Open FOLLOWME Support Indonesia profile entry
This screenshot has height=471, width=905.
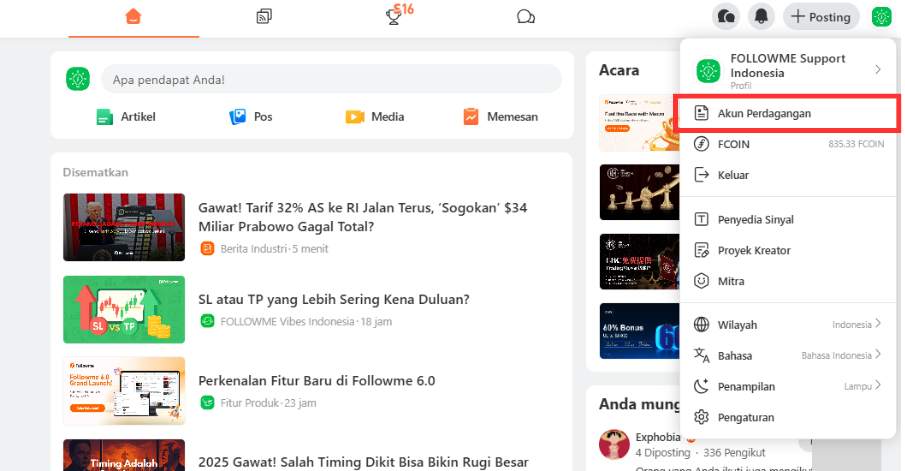click(788, 70)
